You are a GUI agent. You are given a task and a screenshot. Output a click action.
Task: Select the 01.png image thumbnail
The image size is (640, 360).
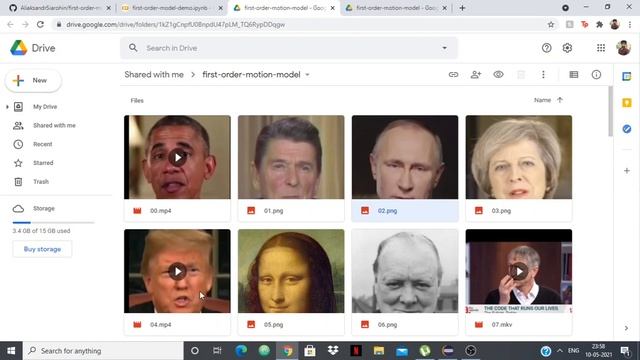point(291,157)
